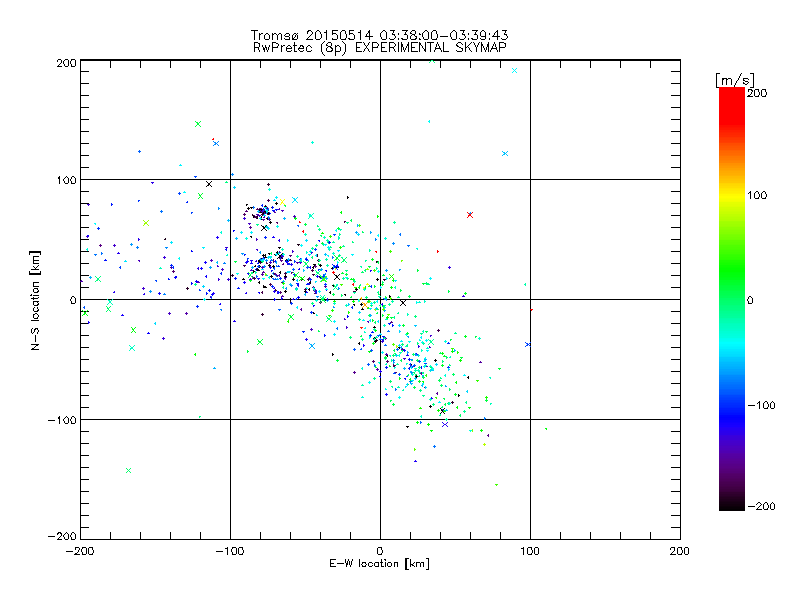Click the RwPretec EXPERIMENTAL SKYMAP subtitle
This screenshot has width=800, height=600.
tap(380, 48)
